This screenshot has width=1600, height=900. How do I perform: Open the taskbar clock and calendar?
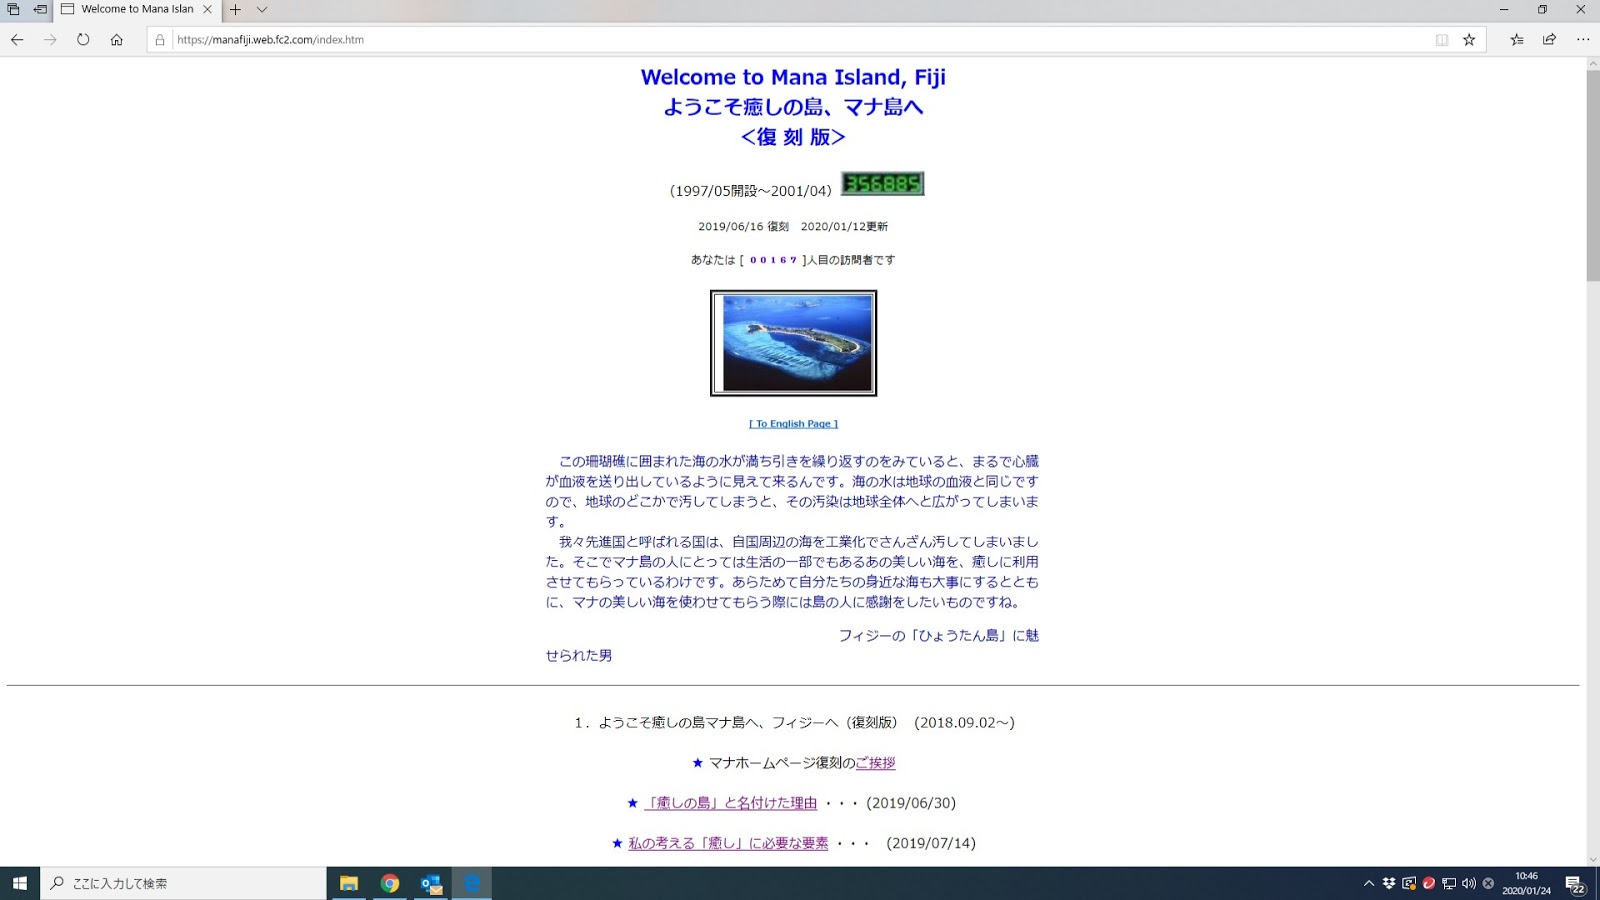1526,883
